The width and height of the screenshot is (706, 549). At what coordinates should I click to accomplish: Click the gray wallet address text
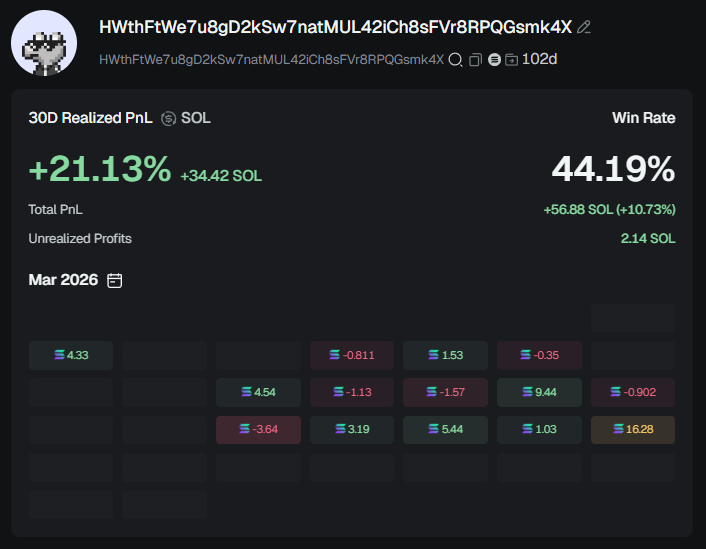pos(272,59)
